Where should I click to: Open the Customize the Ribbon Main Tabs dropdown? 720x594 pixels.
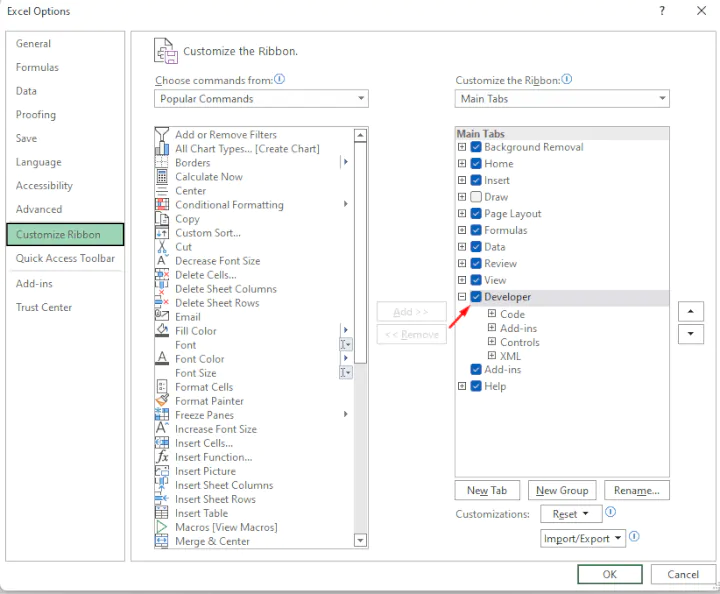[562, 99]
